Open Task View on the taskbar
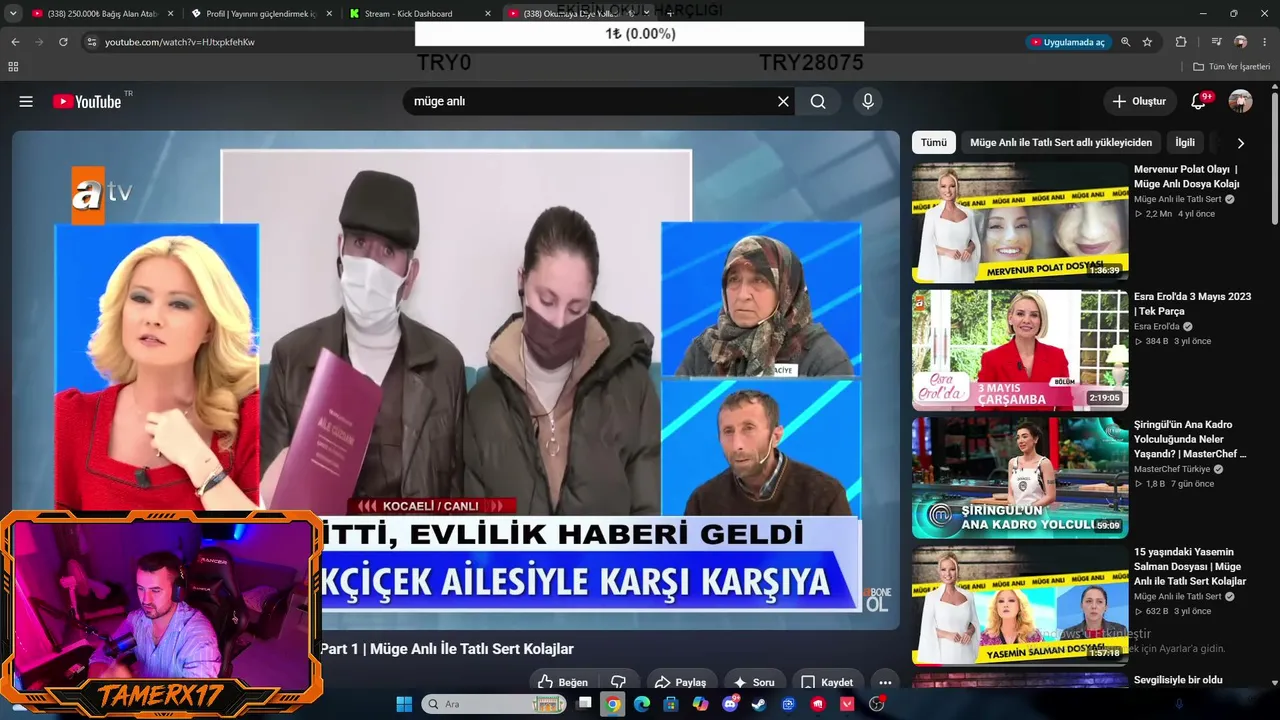1280x720 pixels. click(x=584, y=704)
